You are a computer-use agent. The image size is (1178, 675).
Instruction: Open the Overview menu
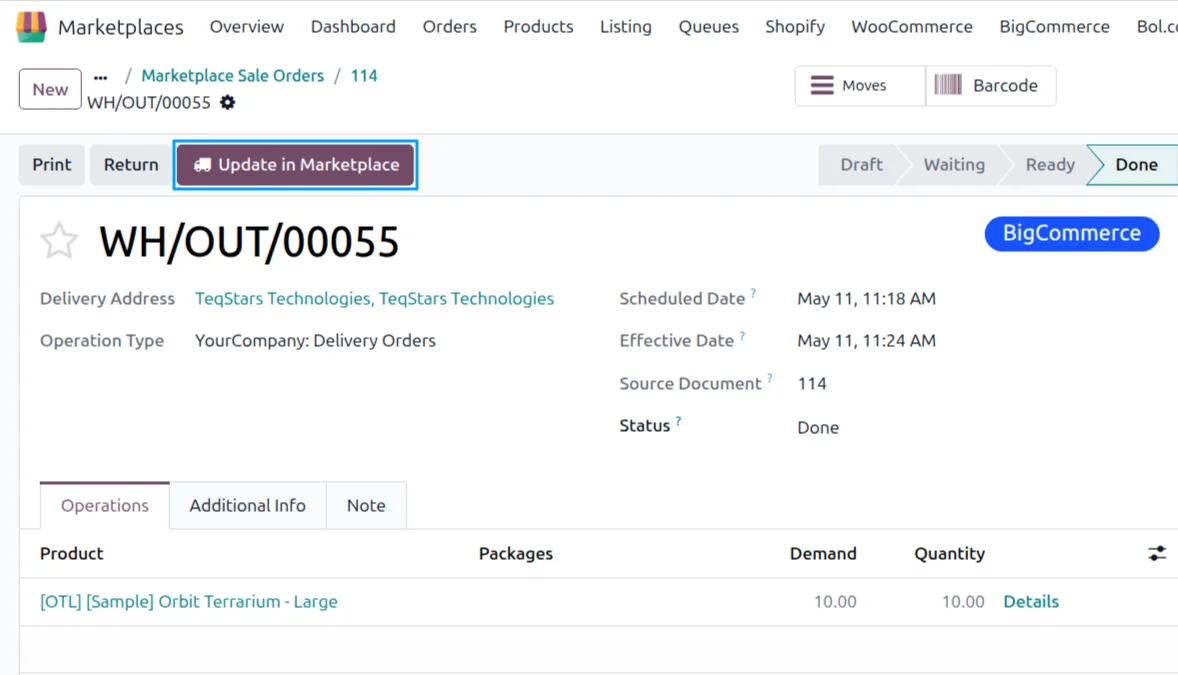(x=246, y=27)
